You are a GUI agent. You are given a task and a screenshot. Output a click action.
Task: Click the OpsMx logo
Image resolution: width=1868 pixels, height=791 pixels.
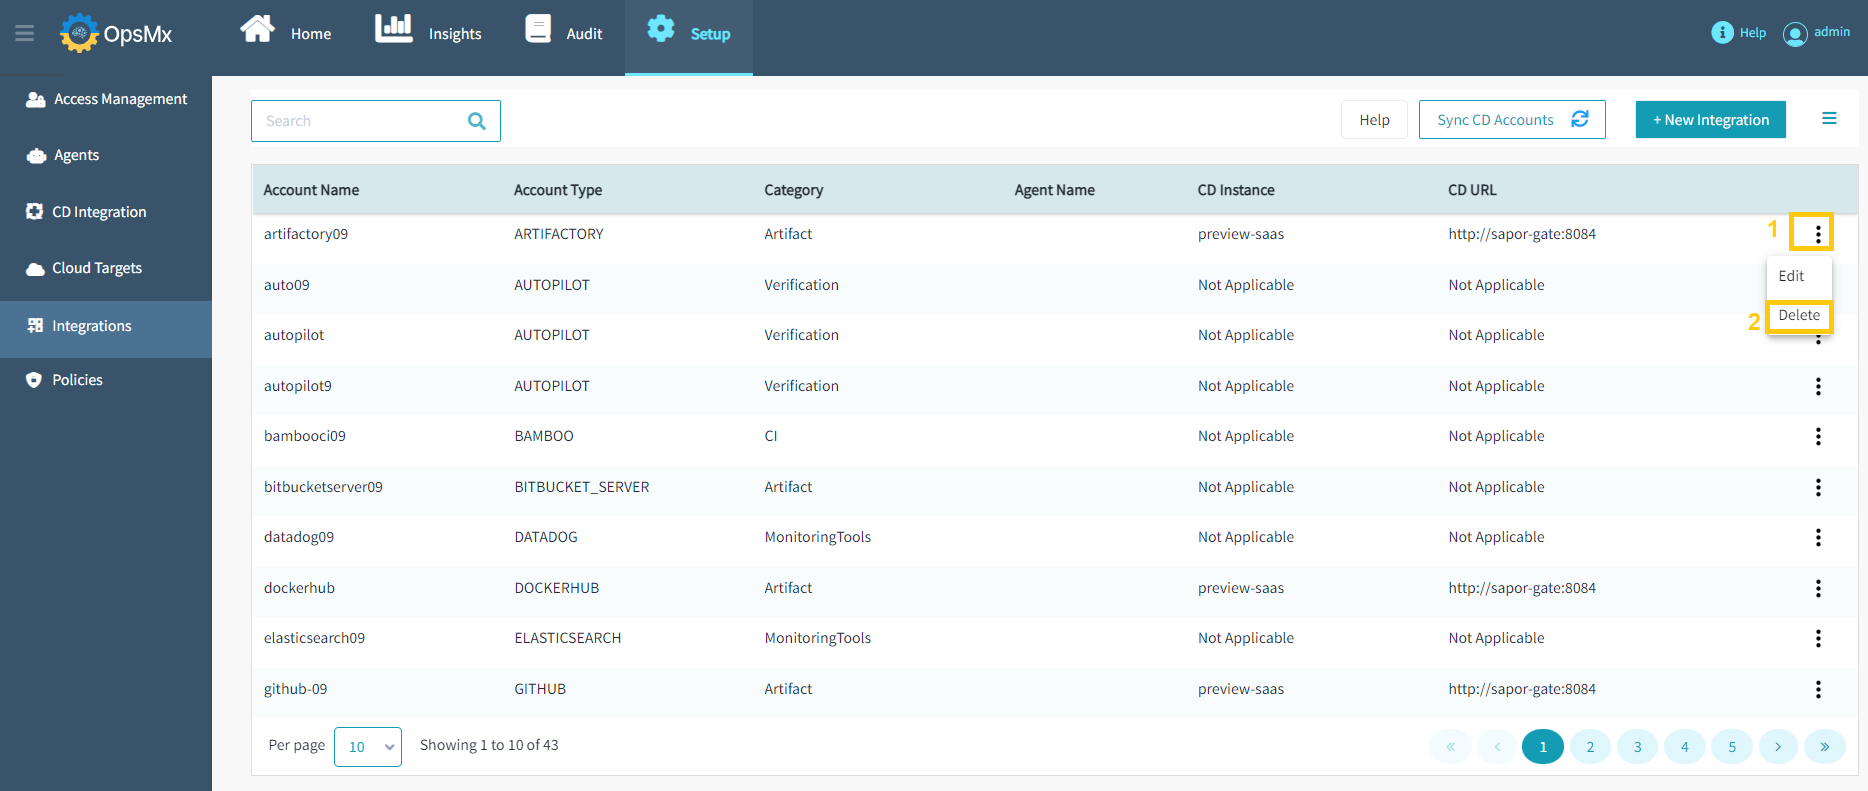pos(116,33)
